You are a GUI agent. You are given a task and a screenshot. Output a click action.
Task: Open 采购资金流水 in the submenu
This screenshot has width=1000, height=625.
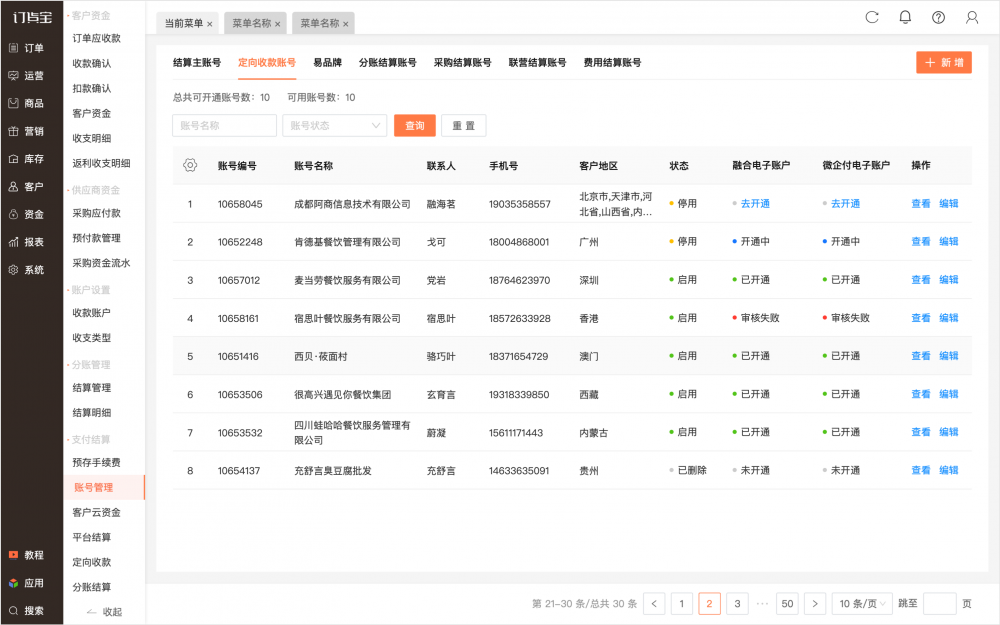tap(101, 263)
